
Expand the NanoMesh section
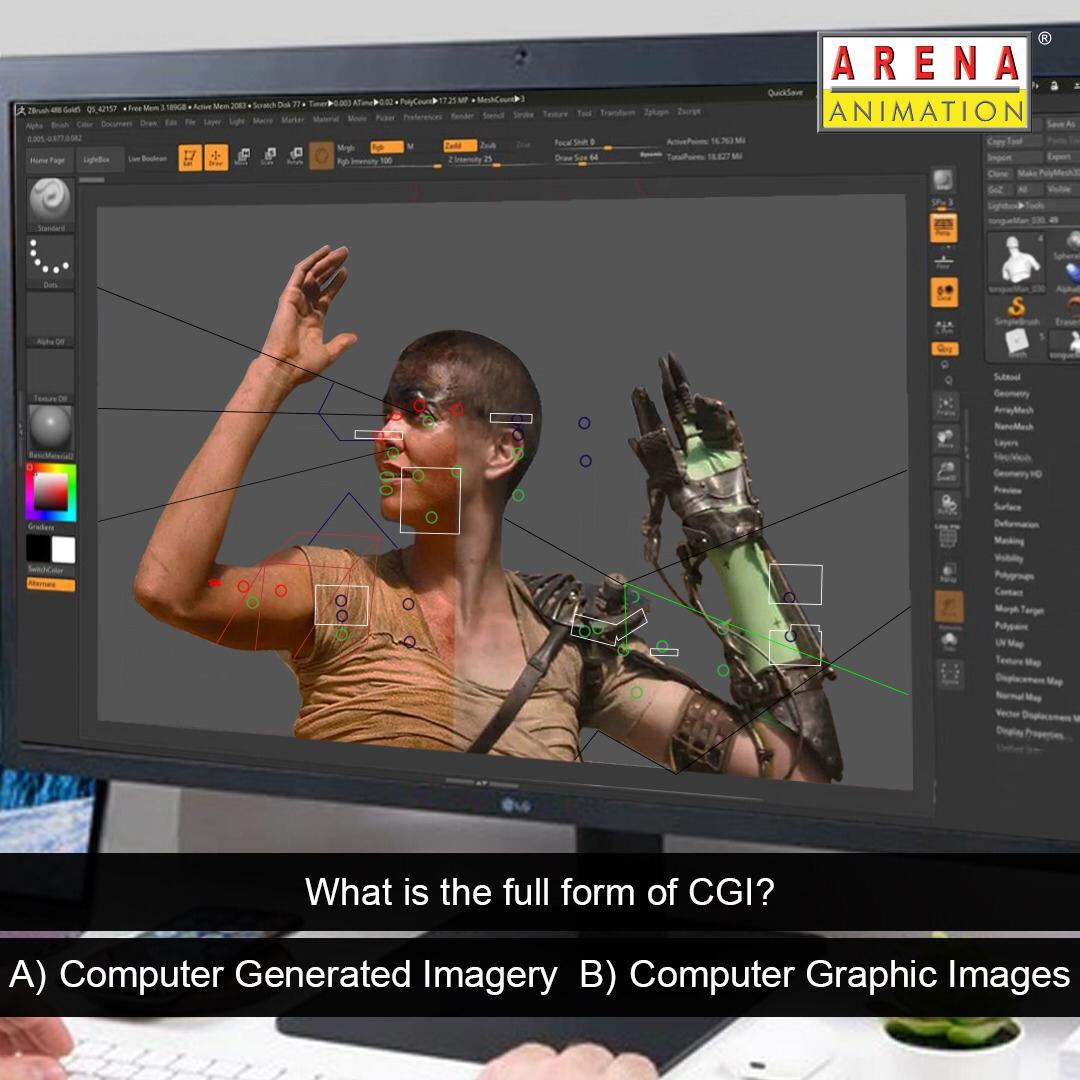point(1014,426)
